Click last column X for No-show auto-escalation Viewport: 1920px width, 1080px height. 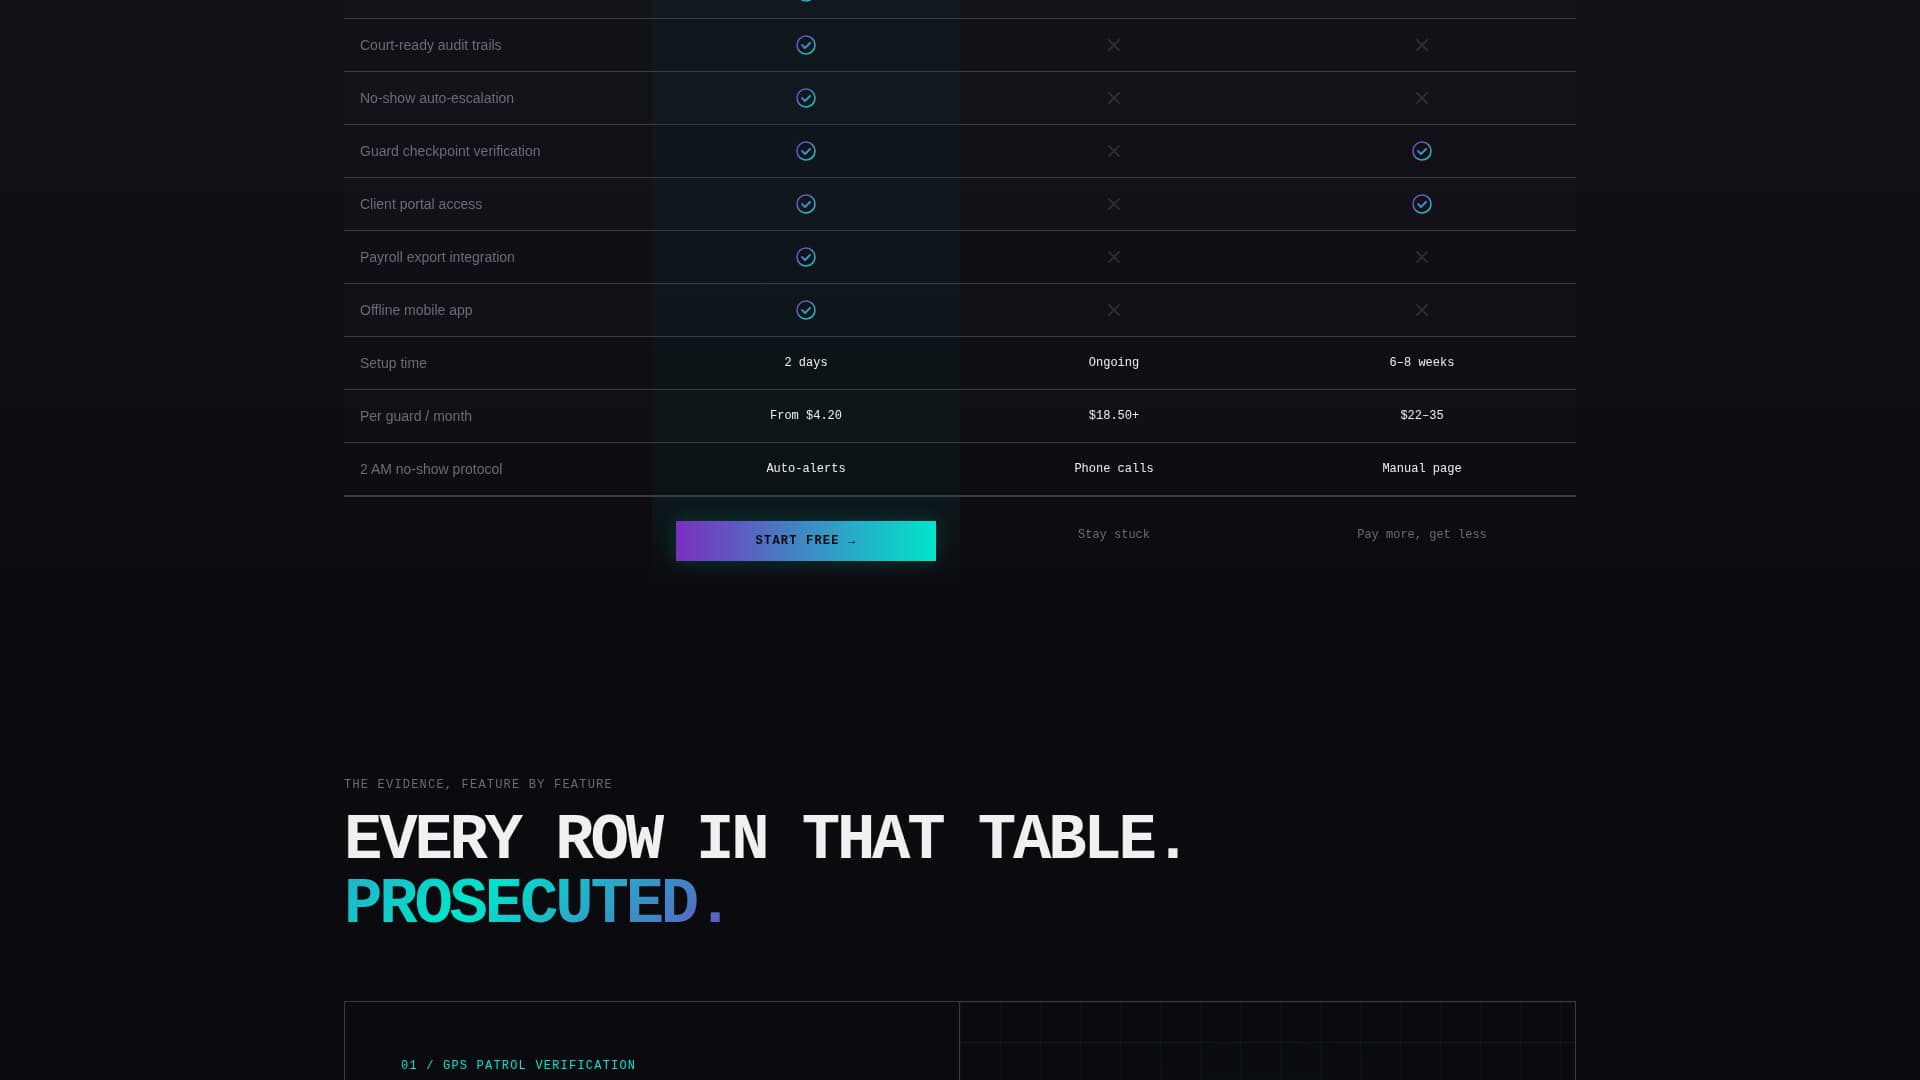[x=1422, y=98]
